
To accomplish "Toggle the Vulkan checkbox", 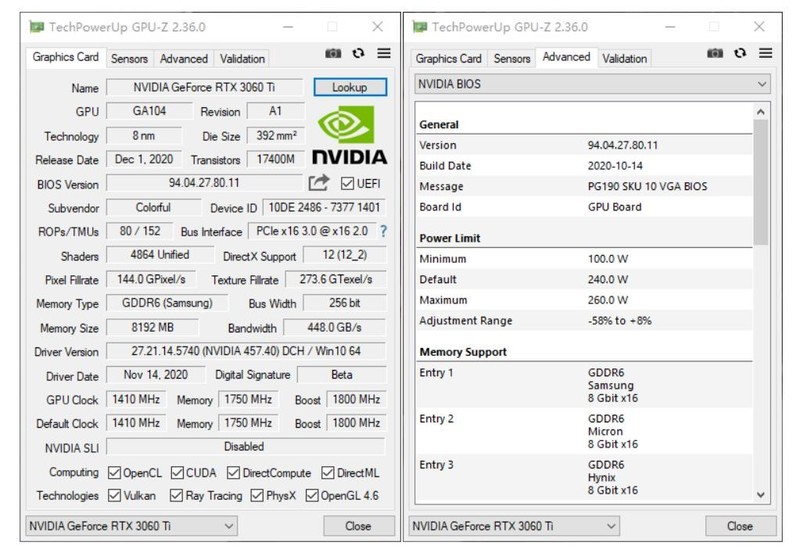I will [x=114, y=495].
